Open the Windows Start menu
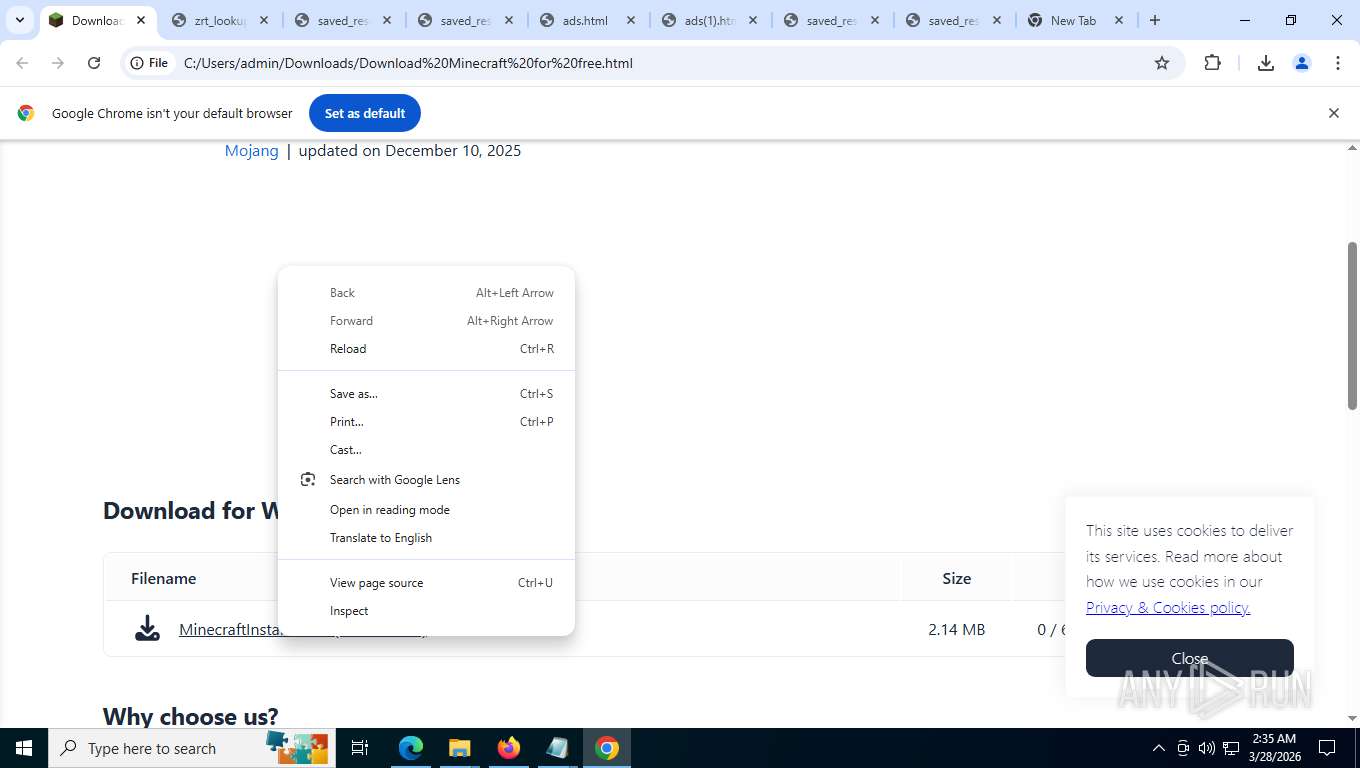 point(24,748)
